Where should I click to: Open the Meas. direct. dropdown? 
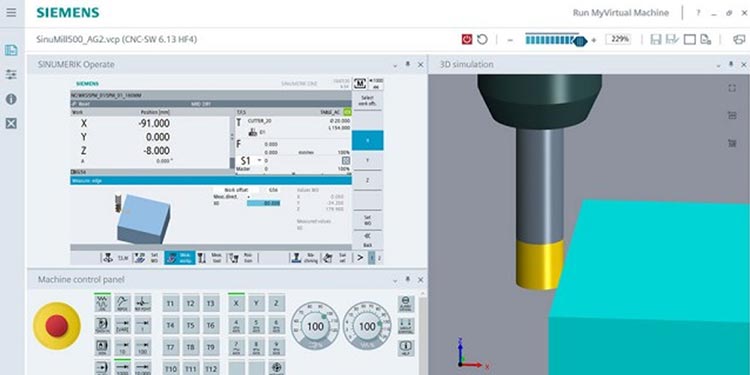click(248, 197)
